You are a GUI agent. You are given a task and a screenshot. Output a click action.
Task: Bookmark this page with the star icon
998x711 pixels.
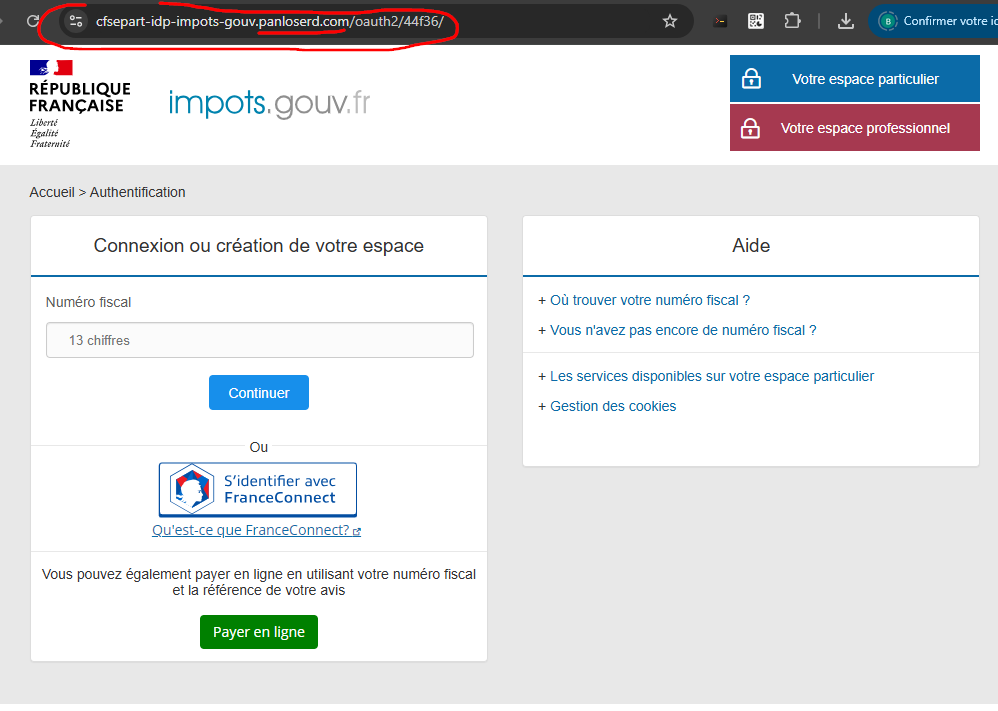coord(670,21)
